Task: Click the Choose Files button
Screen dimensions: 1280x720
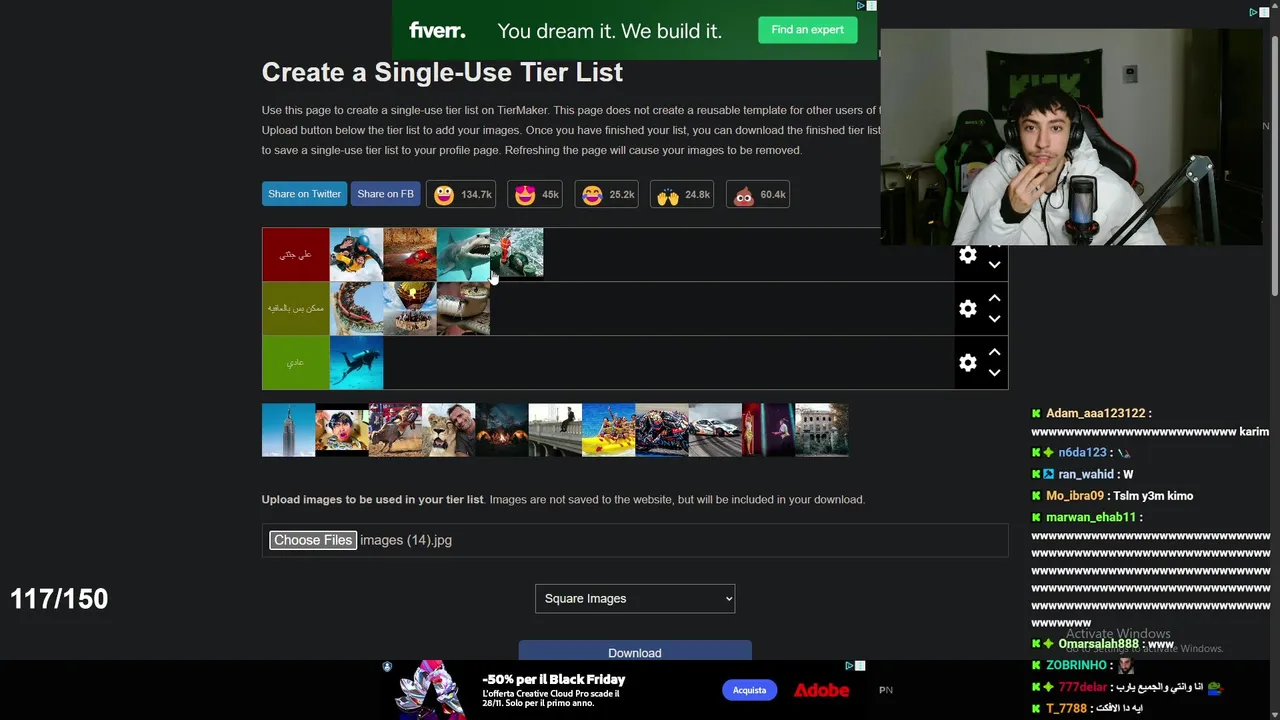Action: click(313, 540)
